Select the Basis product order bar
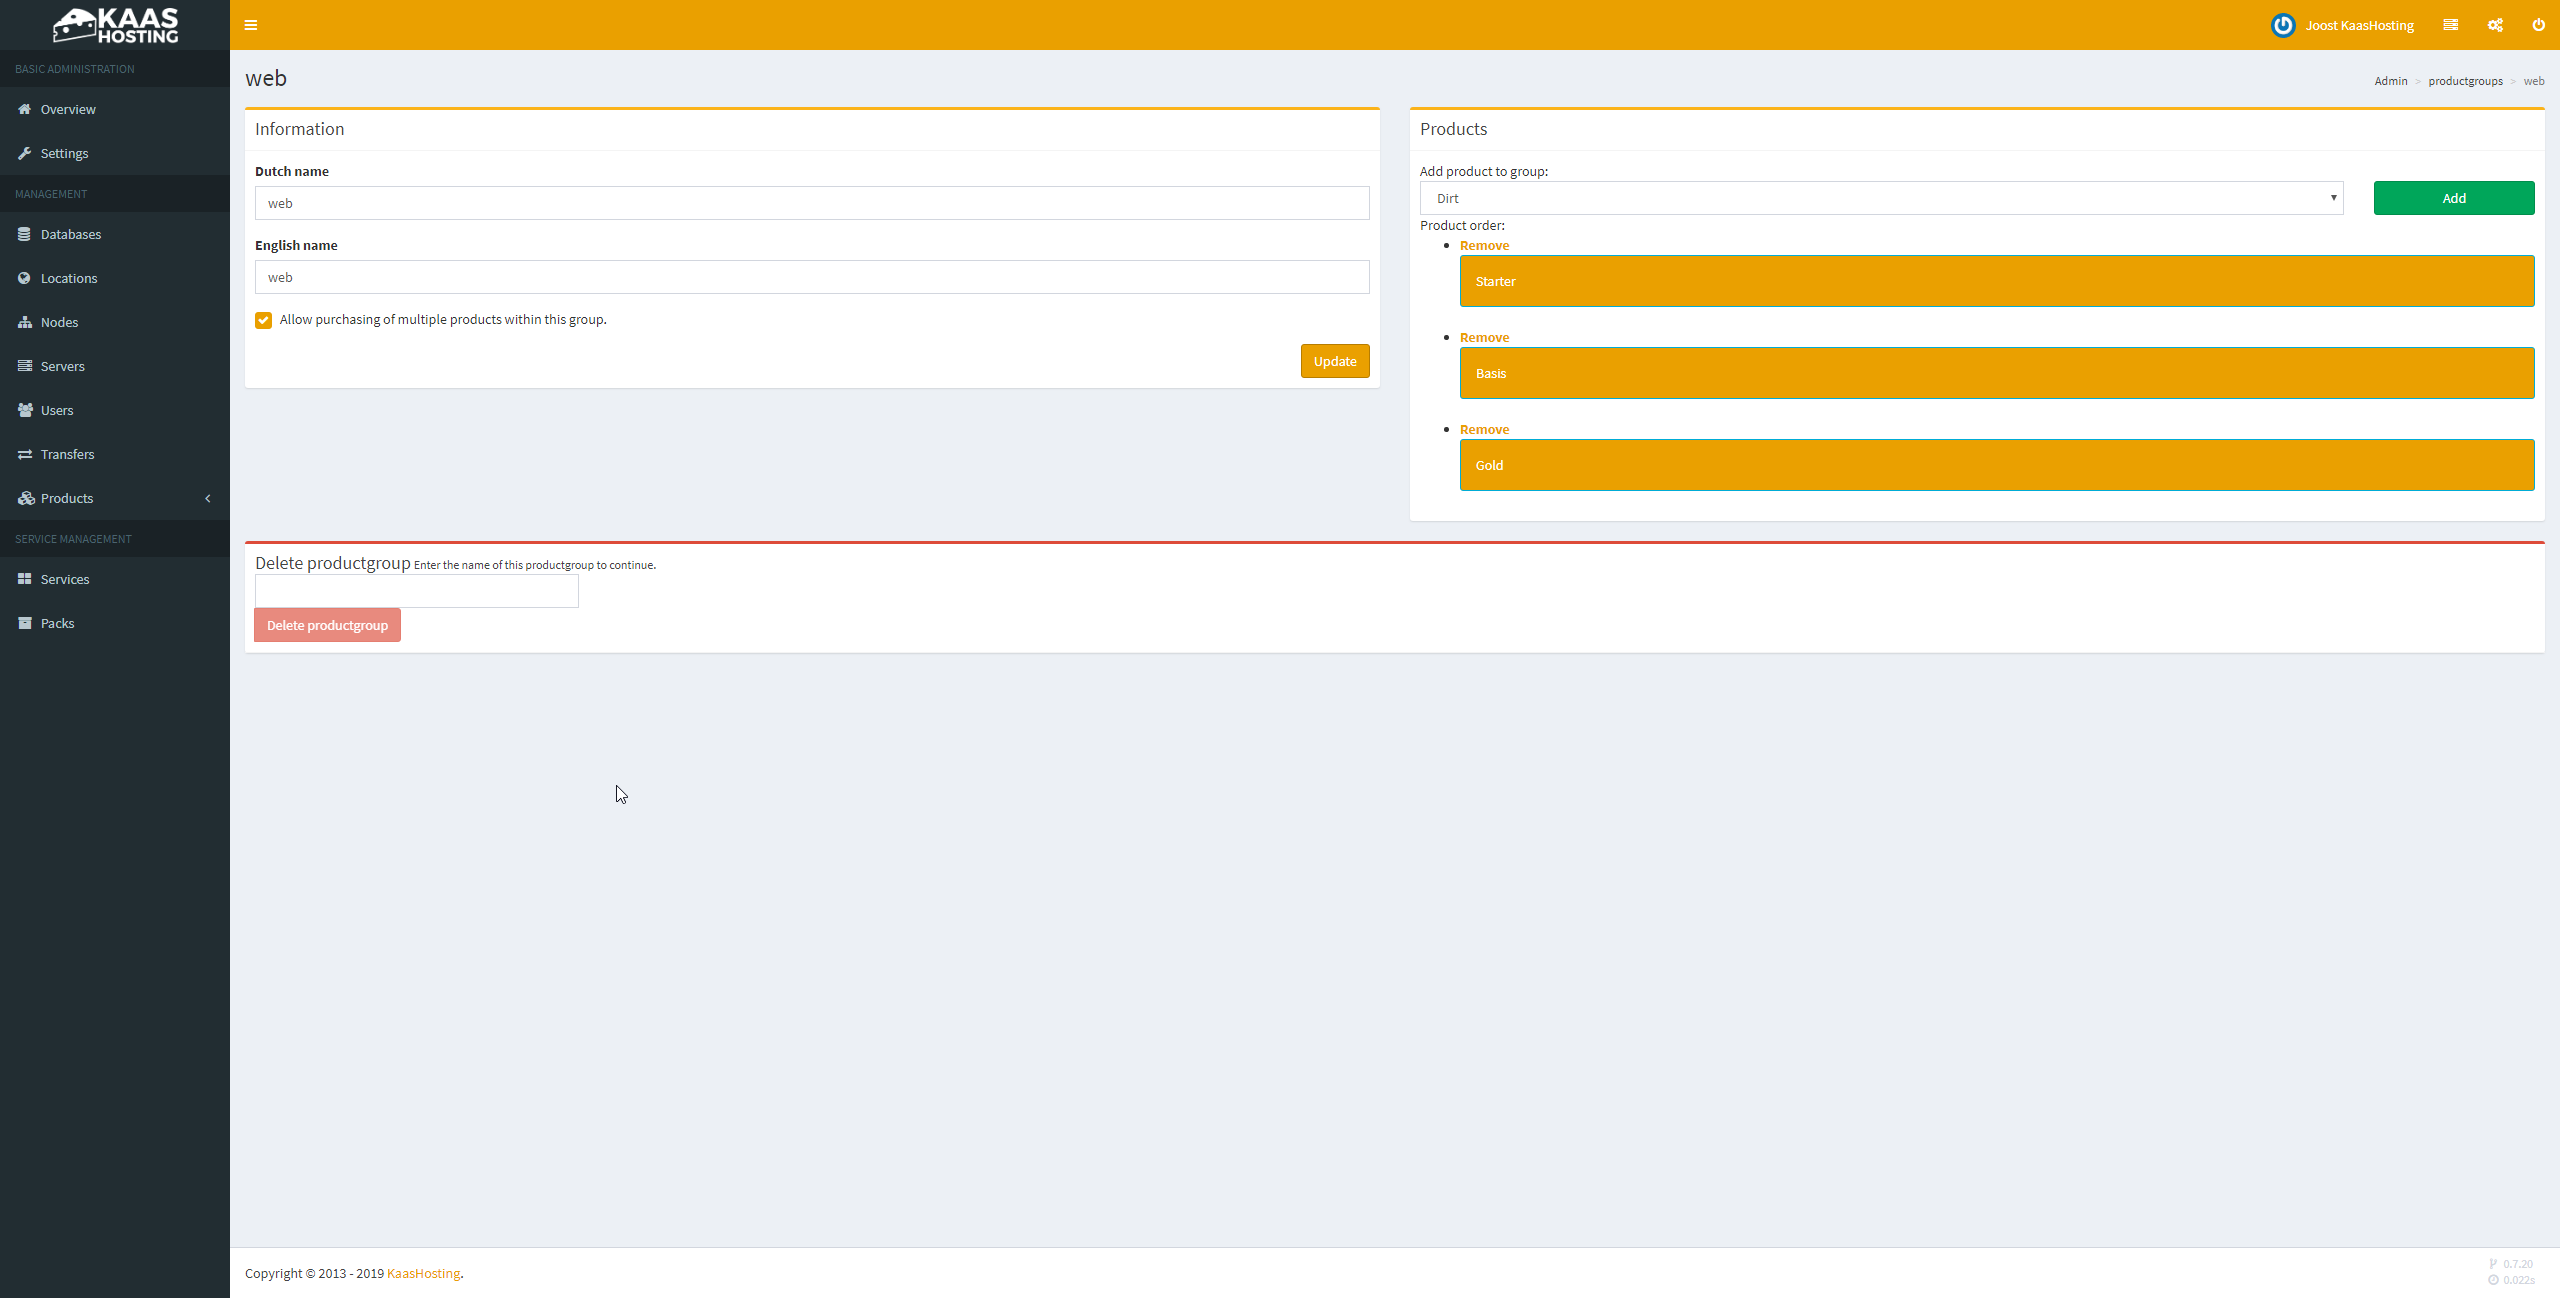Screen dimensions: 2560x1298 click(x=1996, y=373)
